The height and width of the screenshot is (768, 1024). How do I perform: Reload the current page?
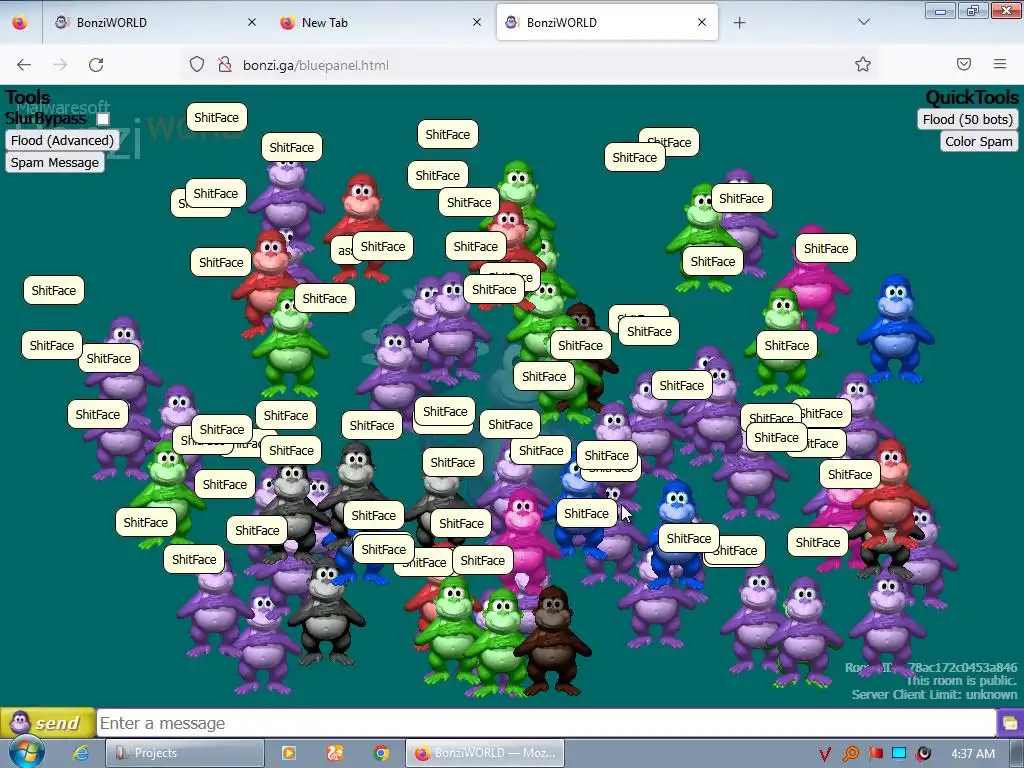pos(96,65)
